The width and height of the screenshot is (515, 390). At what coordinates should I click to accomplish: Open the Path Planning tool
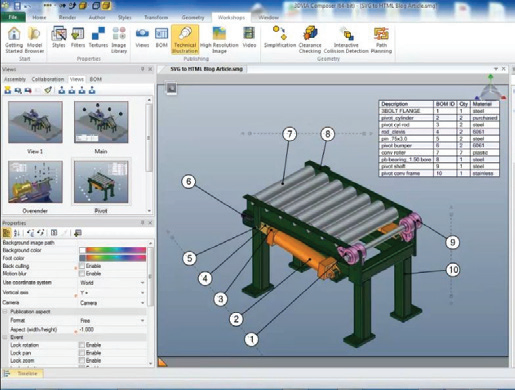point(381,40)
